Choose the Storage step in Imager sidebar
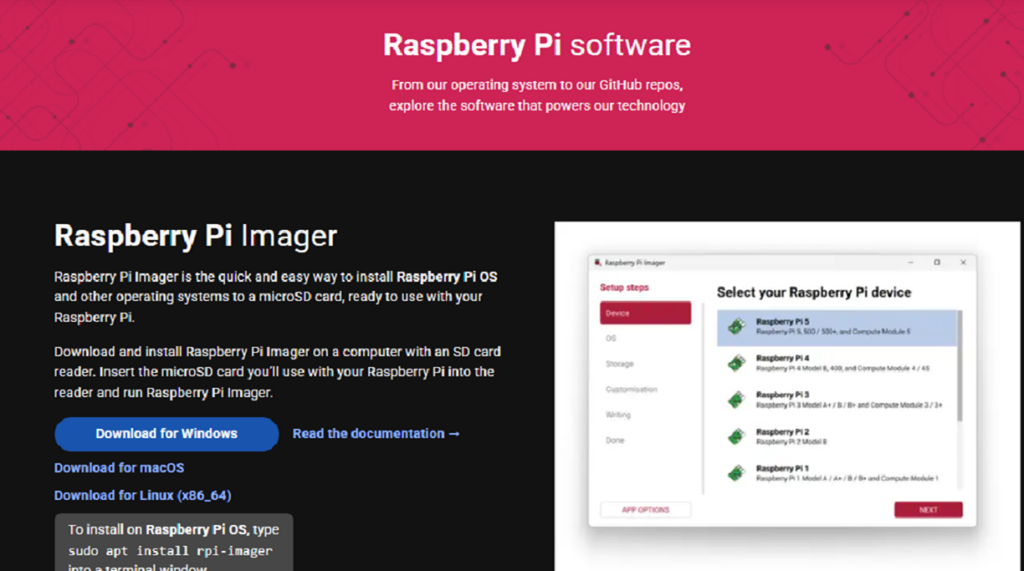The image size is (1024, 571). 619,364
